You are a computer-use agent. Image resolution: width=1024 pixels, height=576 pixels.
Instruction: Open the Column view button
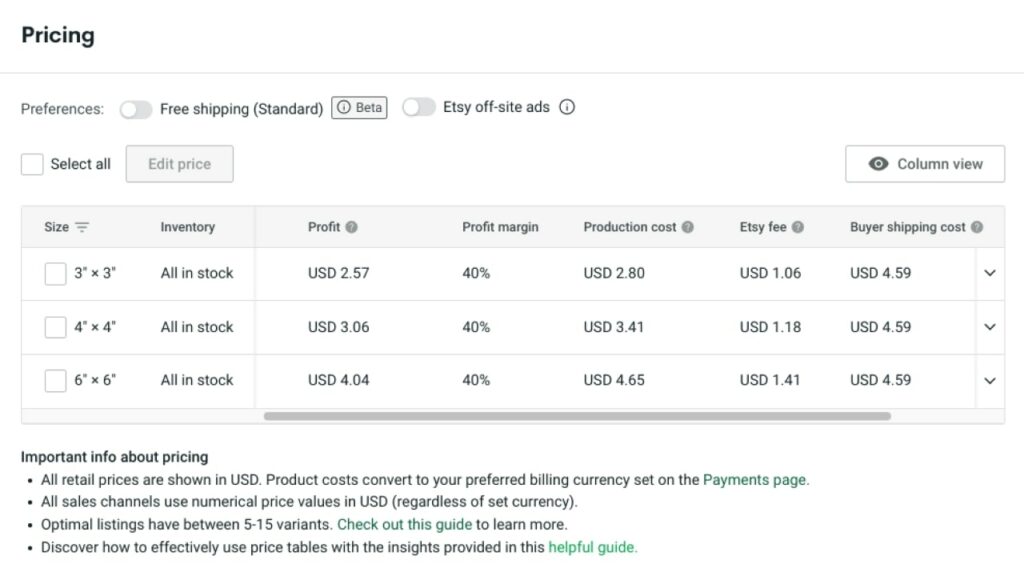(925, 164)
